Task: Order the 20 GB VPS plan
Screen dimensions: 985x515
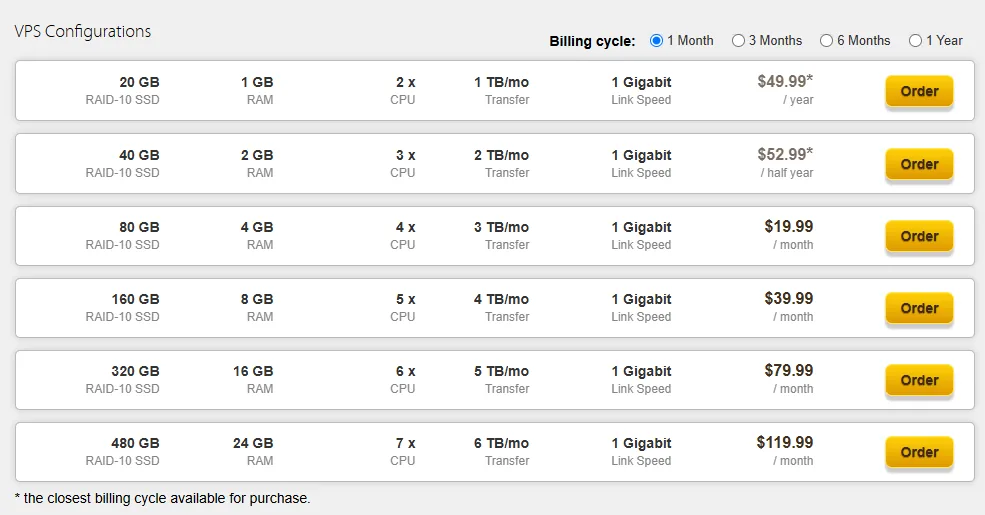Action: tap(919, 92)
